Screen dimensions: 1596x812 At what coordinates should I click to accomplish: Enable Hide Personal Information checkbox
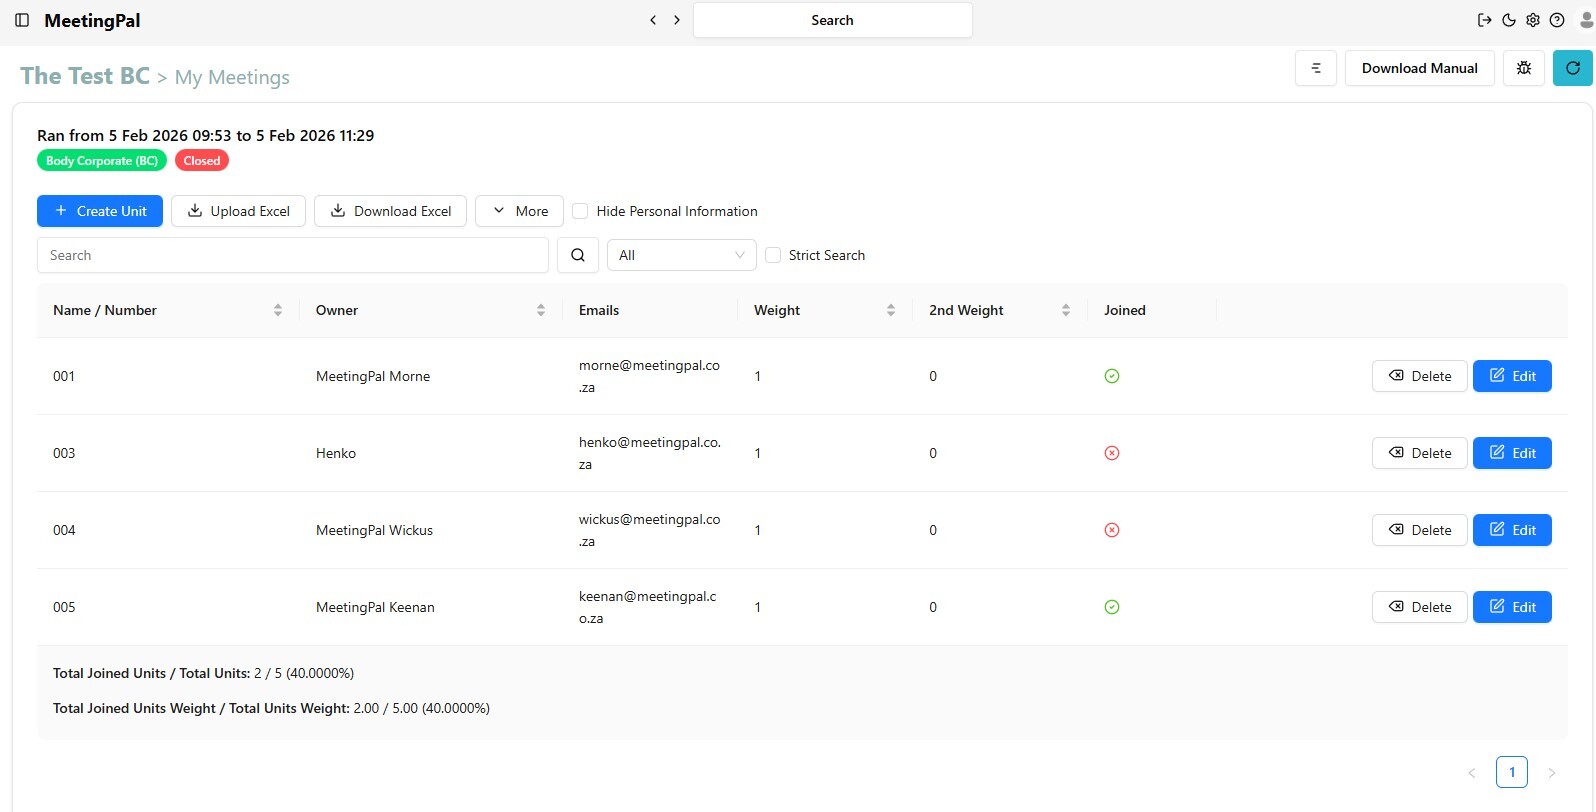pyautogui.click(x=580, y=211)
